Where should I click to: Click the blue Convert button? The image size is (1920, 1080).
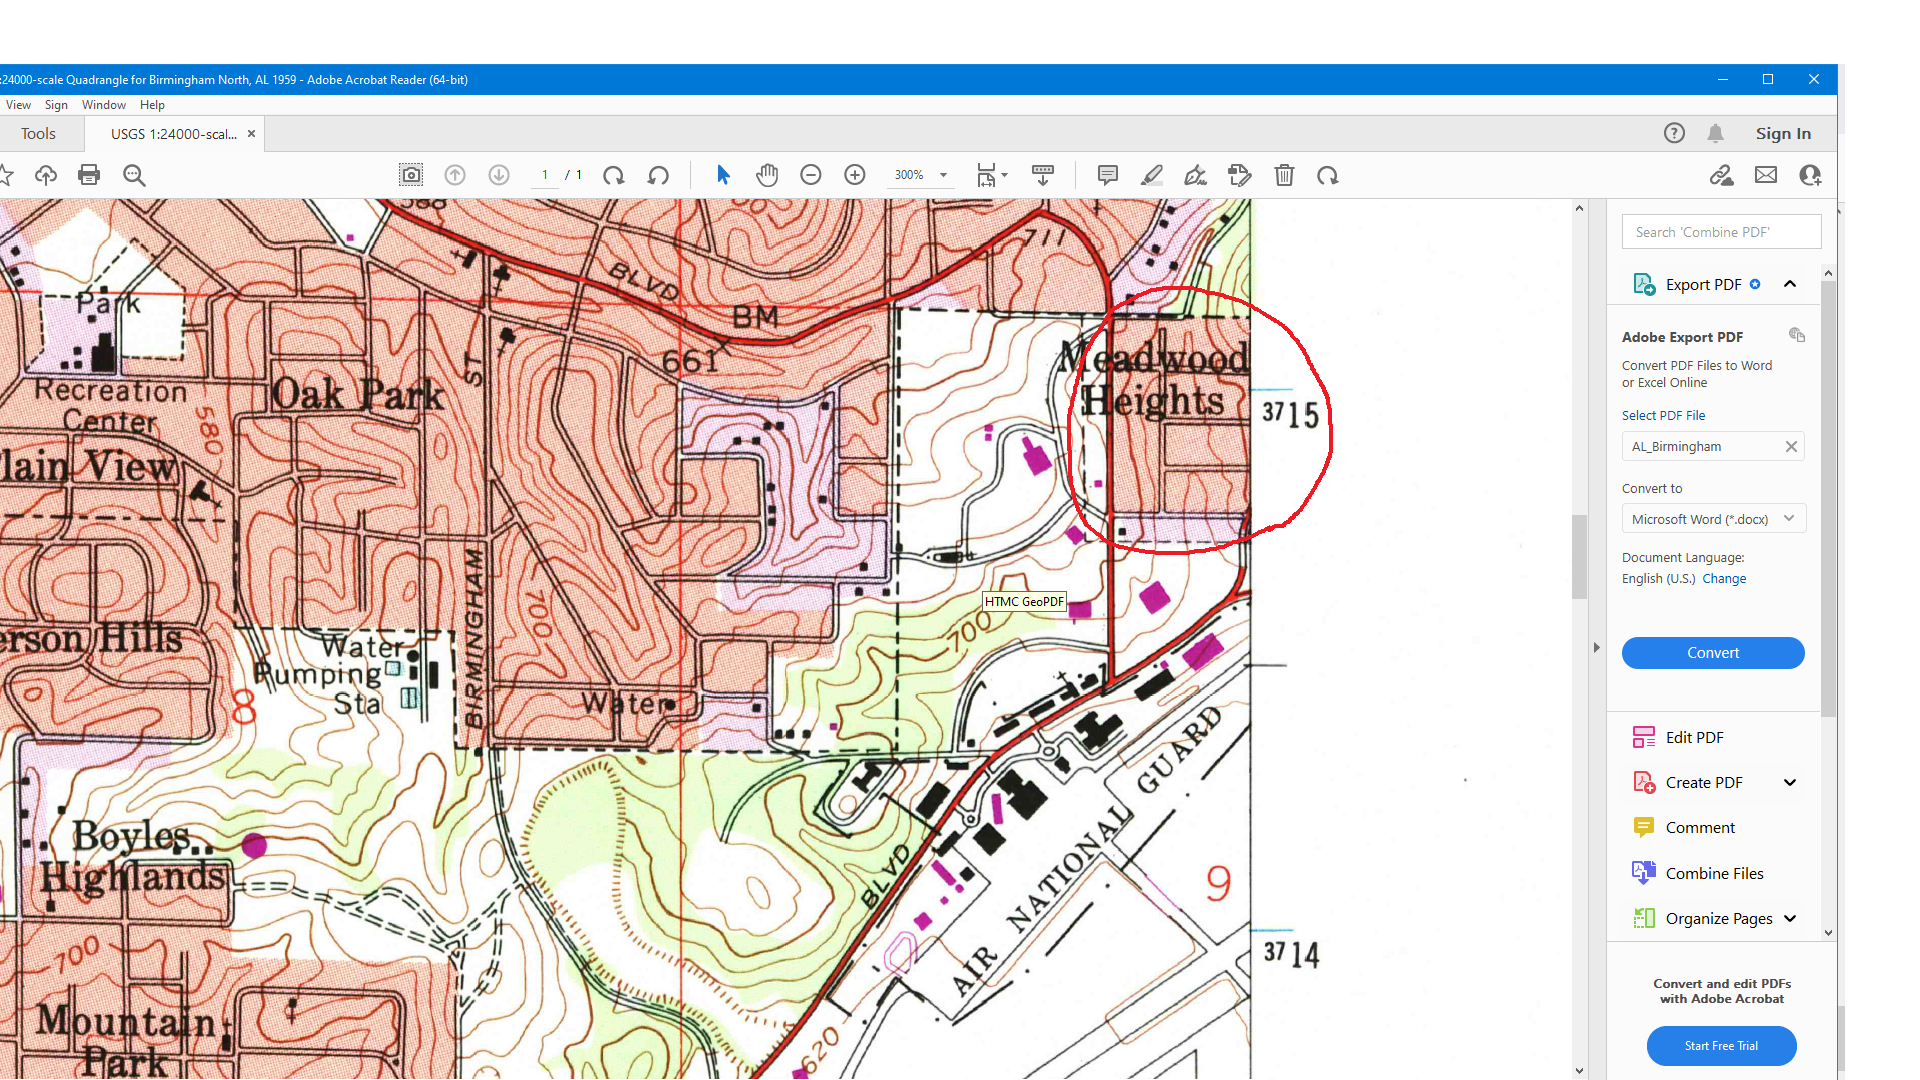(1713, 653)
